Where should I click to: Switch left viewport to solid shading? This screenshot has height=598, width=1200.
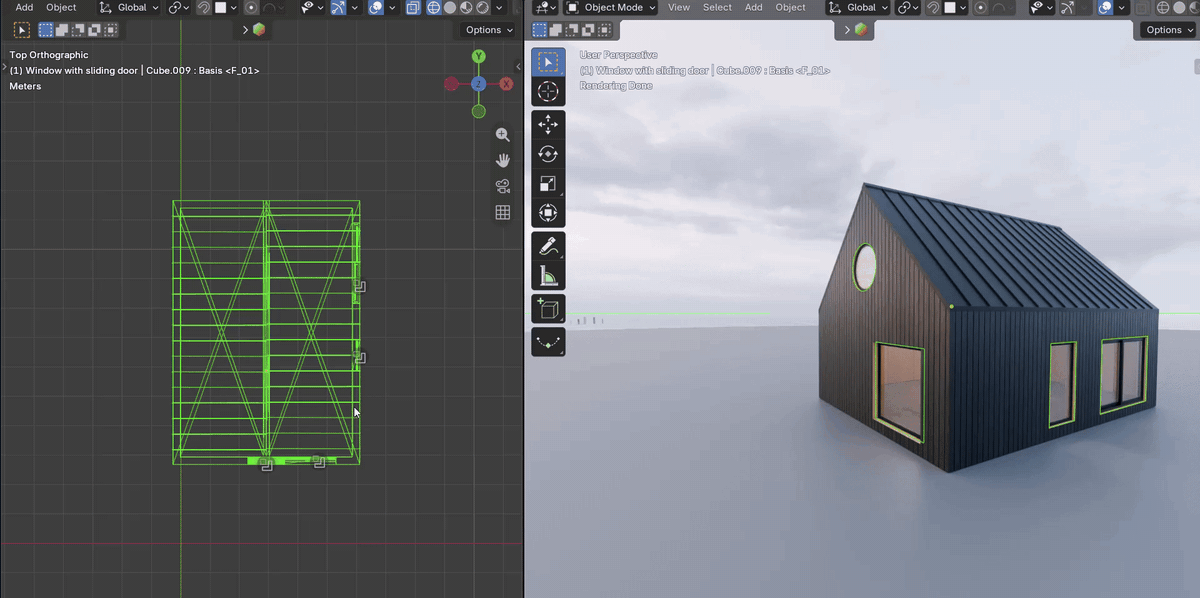(450, 7)
